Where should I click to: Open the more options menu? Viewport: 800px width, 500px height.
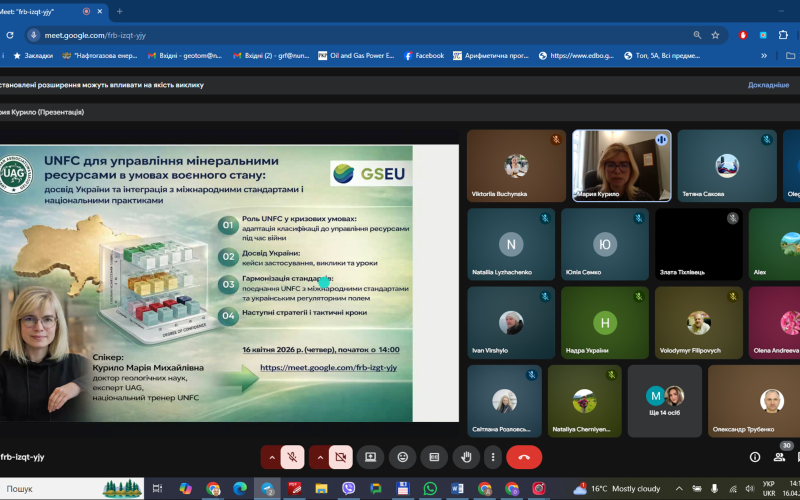pos(493,457)
